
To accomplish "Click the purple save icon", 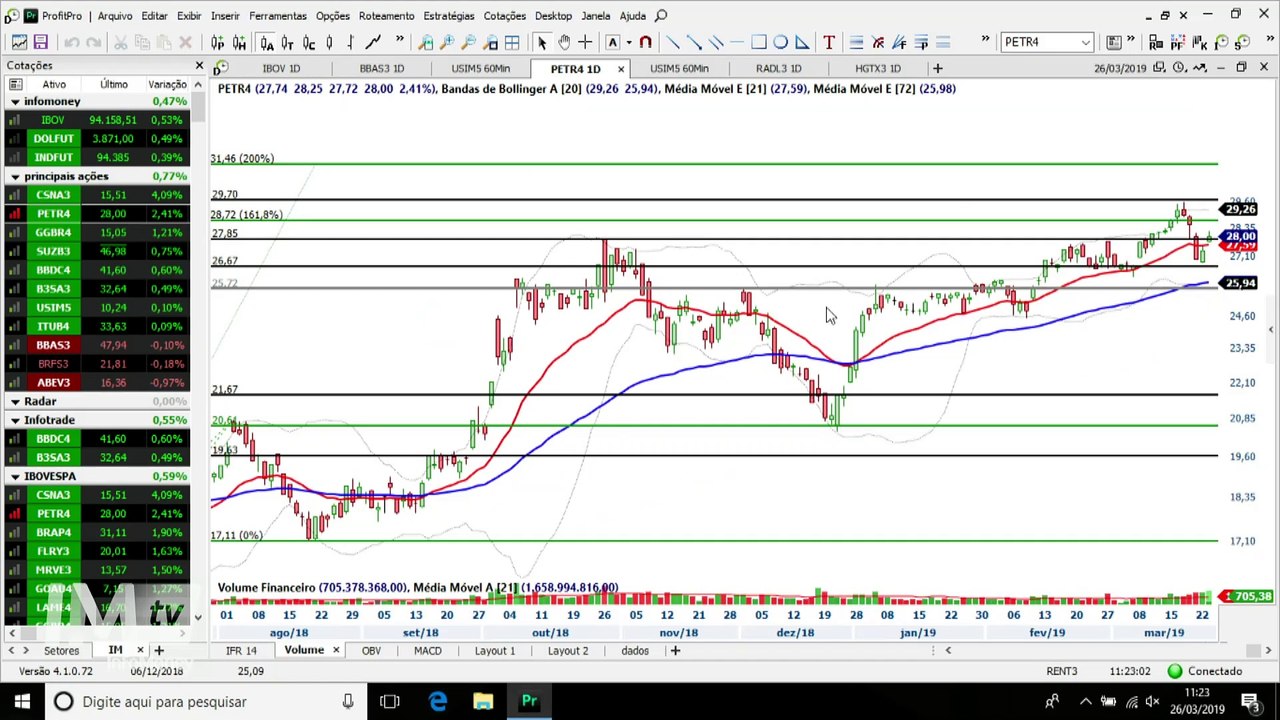I will (x=41, y=42).
